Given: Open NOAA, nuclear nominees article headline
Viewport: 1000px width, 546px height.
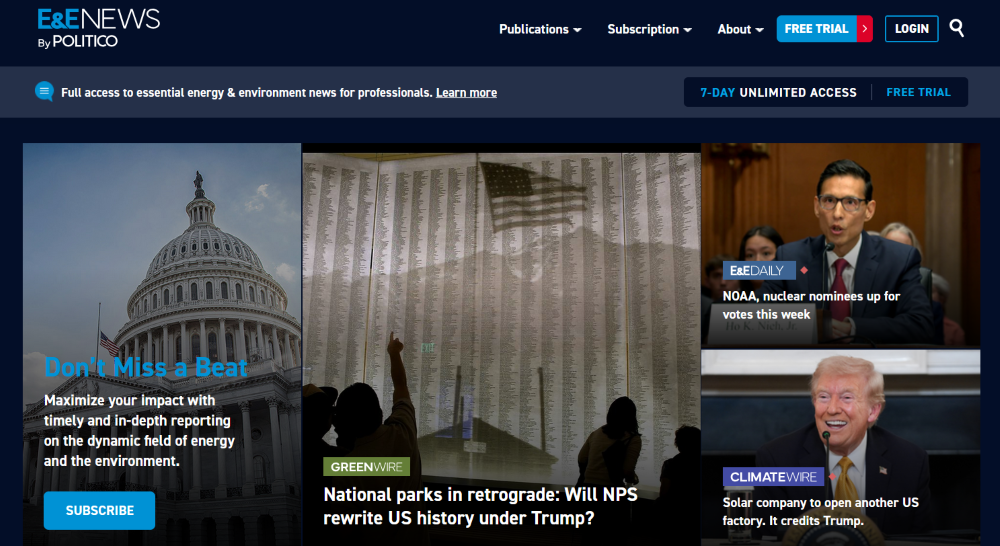Looking at the screenshot, I should click(x=811, y=305).
